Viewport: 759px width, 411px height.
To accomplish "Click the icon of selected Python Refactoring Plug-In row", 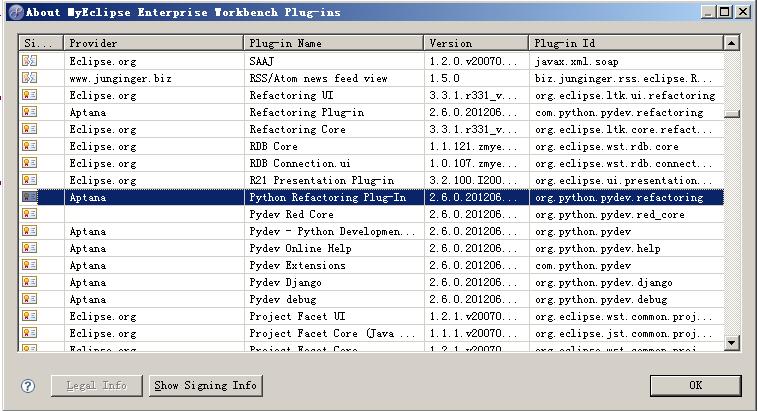I will click(29, 197).
